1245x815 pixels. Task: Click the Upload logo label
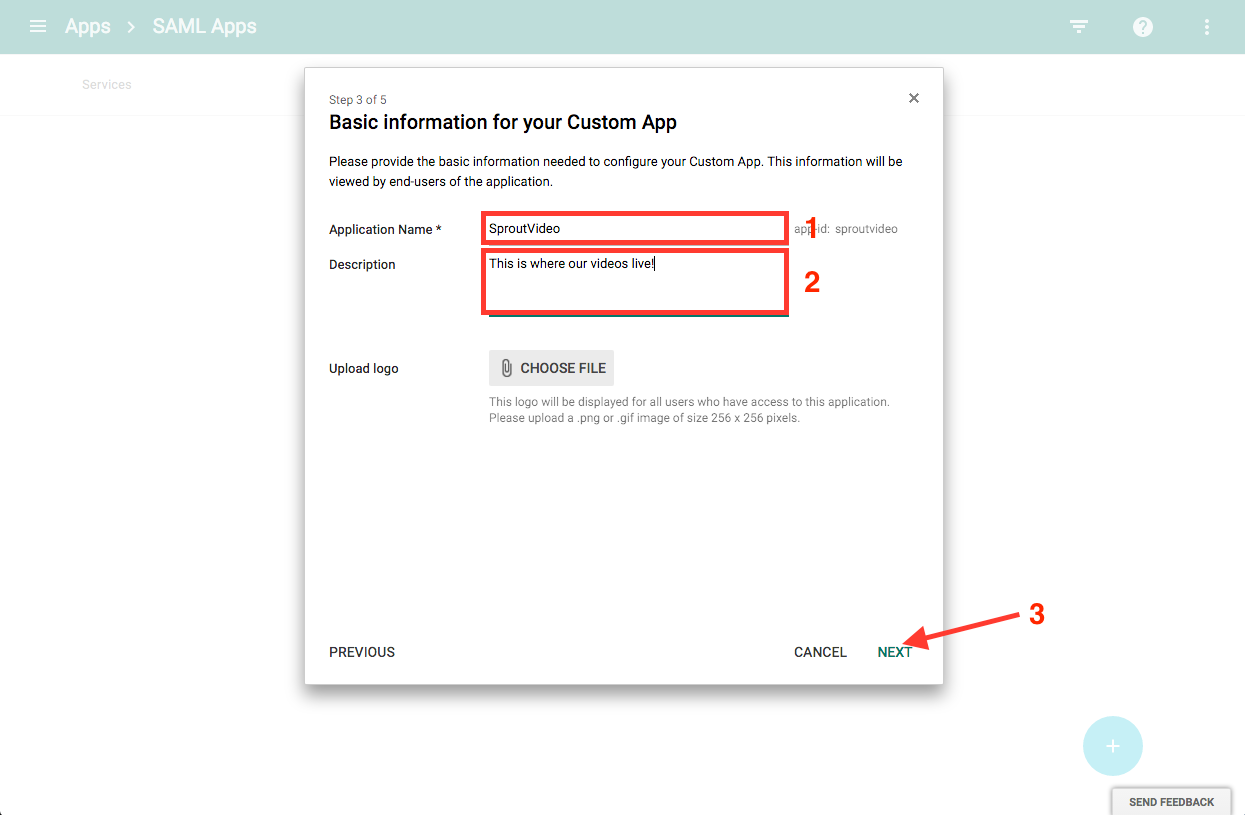tap(364, 369)
